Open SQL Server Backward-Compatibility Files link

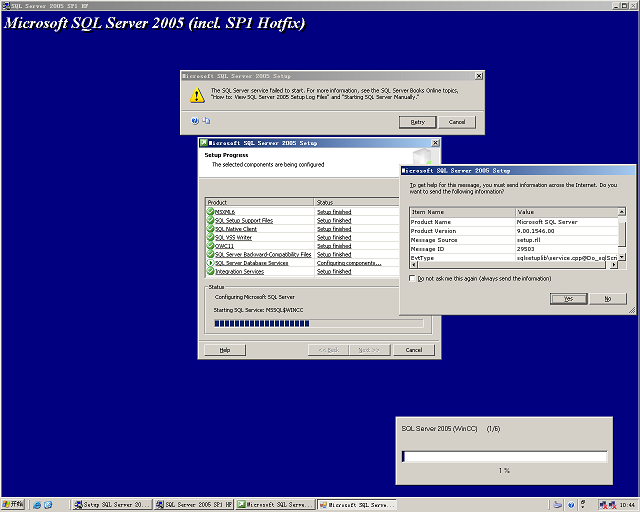click(263, 255)
